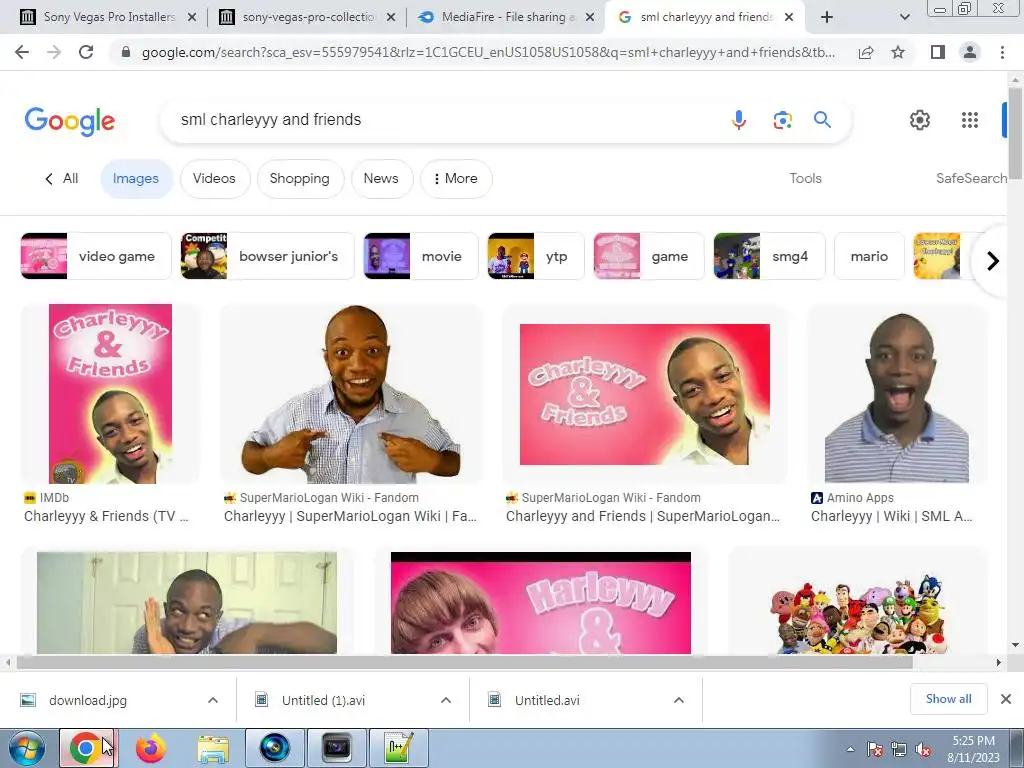Image resolution: width=1024 pixels, height=768 pixels.
Task: Click the Google logo
Action: pyautogui.click(x=70, y=121)
